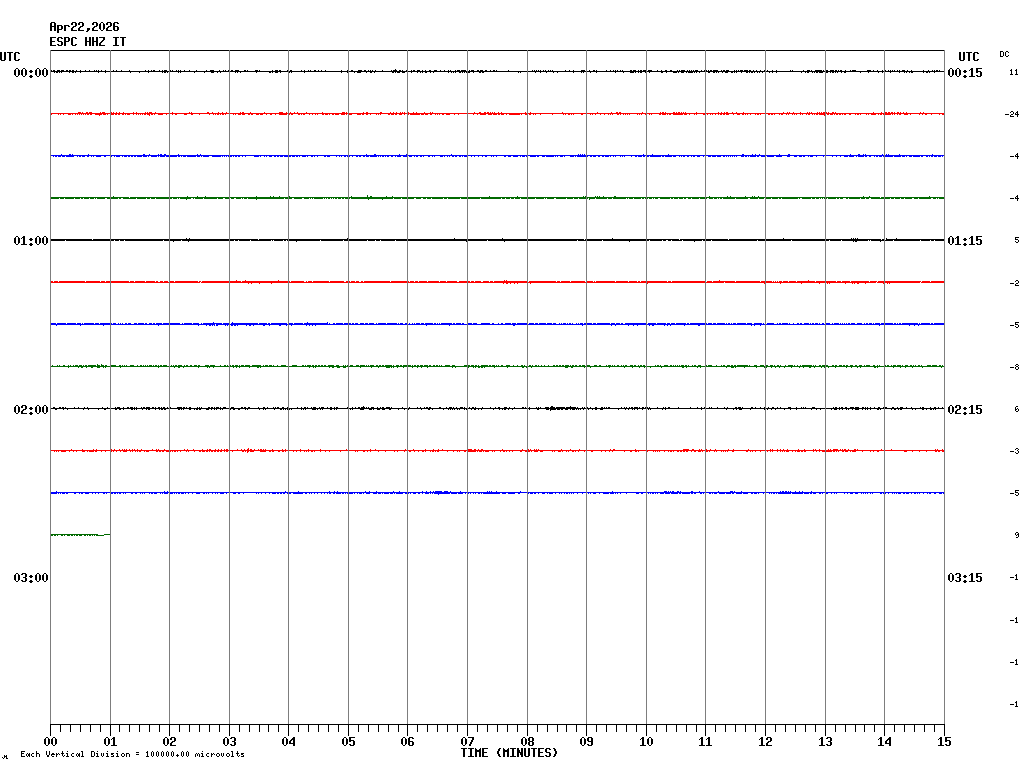Click the TIME (MINUTES) axis title
This screenshot has width=1024, height=768.
pyautogui.click(x=509, y=753)
